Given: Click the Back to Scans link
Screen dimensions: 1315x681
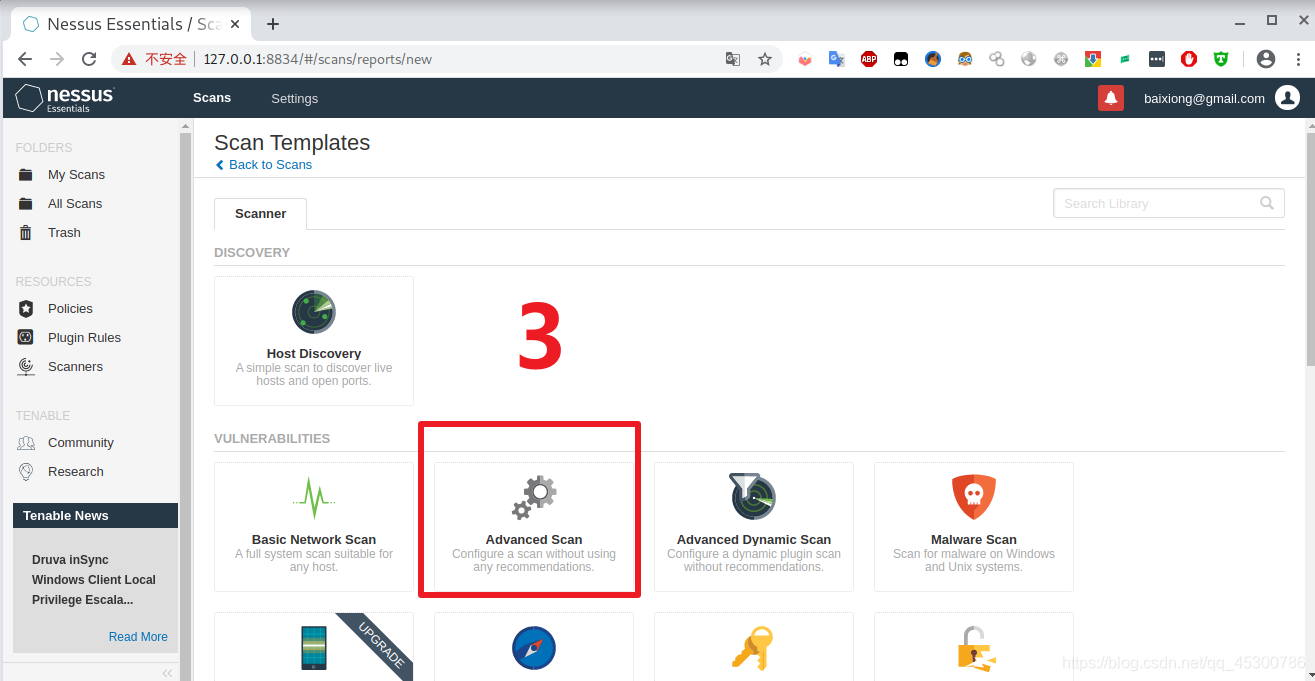Looking at the screenshot, I should pos(264,165).
